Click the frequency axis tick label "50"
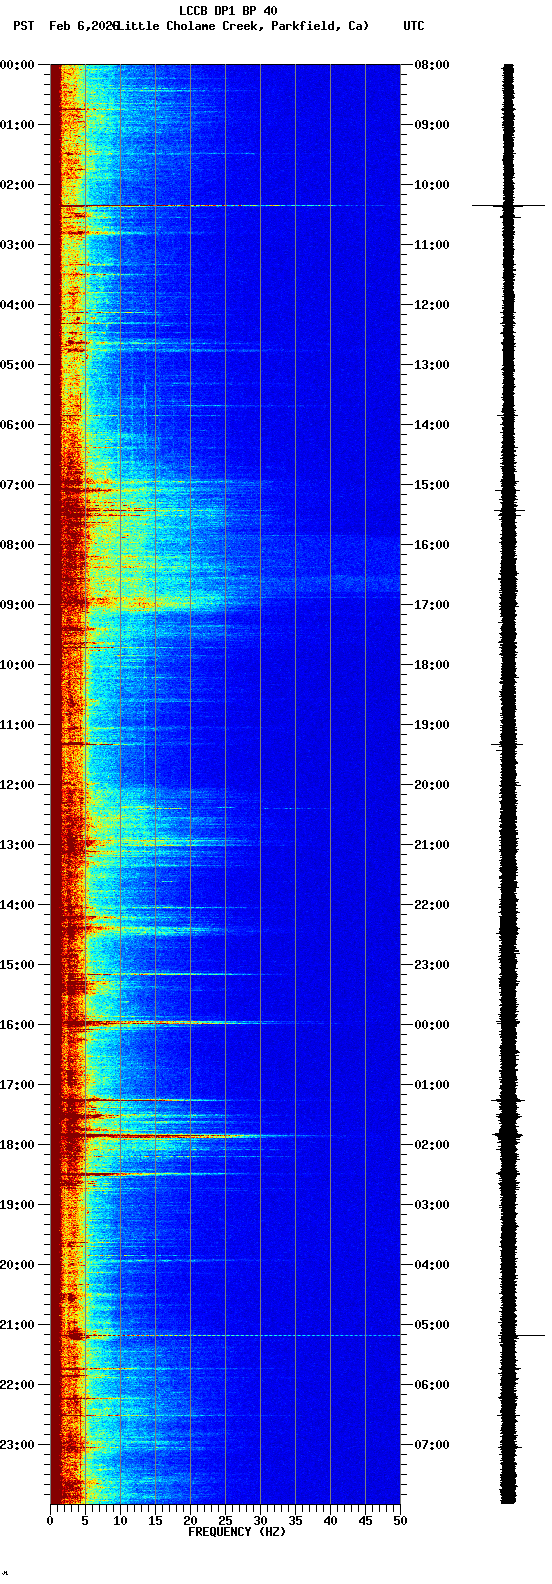 pyautogui.click(x=400, y=1521)
